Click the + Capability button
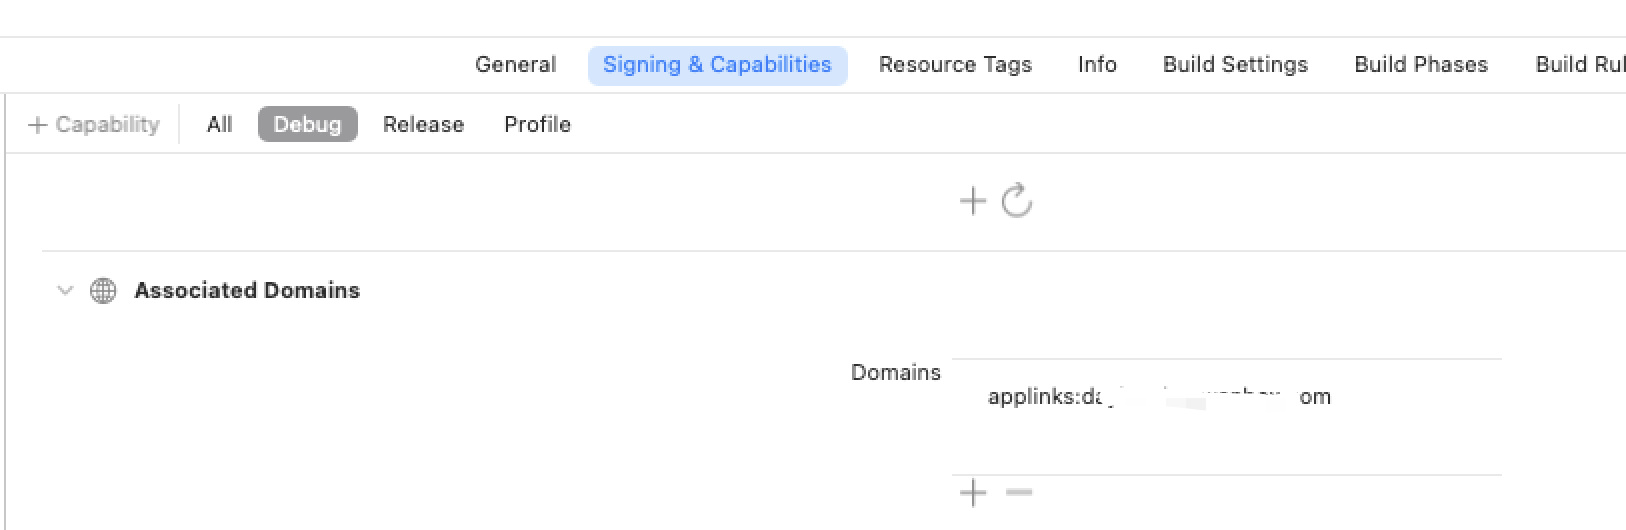1626x530 pixels. click(x=94, y=125)
